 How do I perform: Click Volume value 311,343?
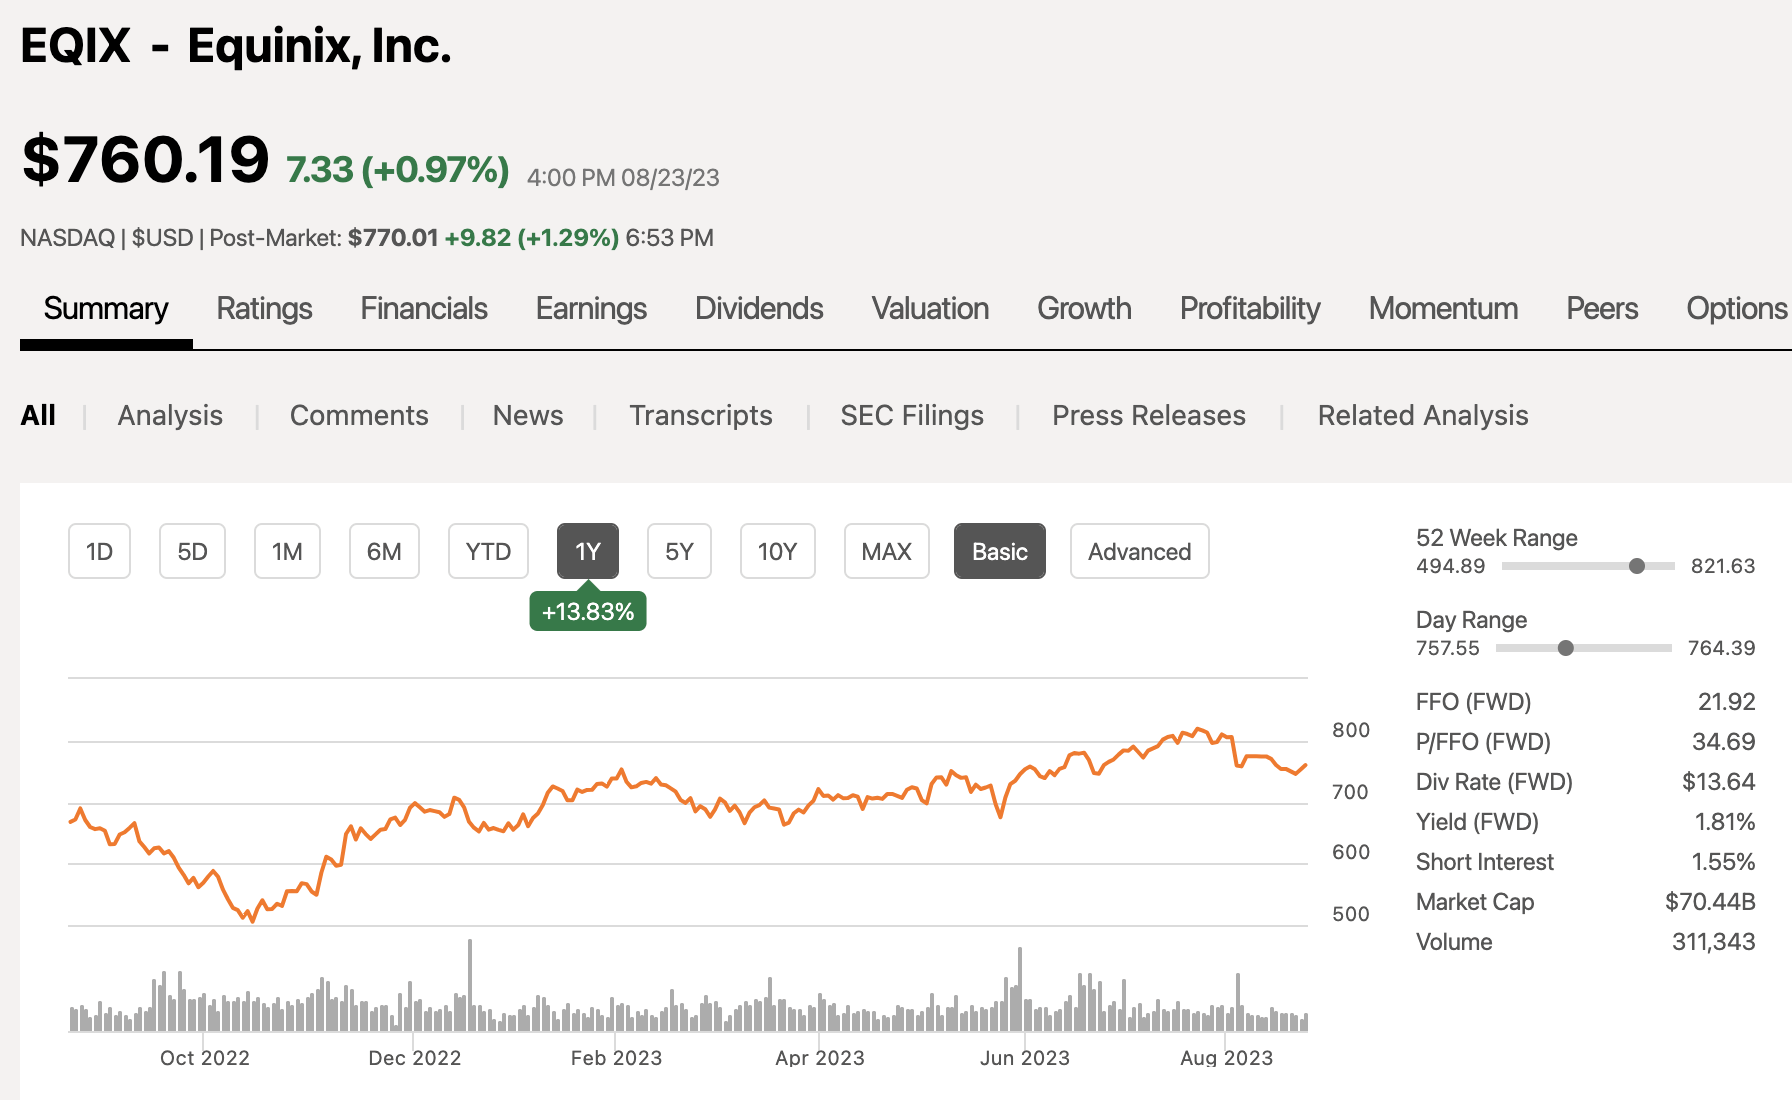[1713, 942]
